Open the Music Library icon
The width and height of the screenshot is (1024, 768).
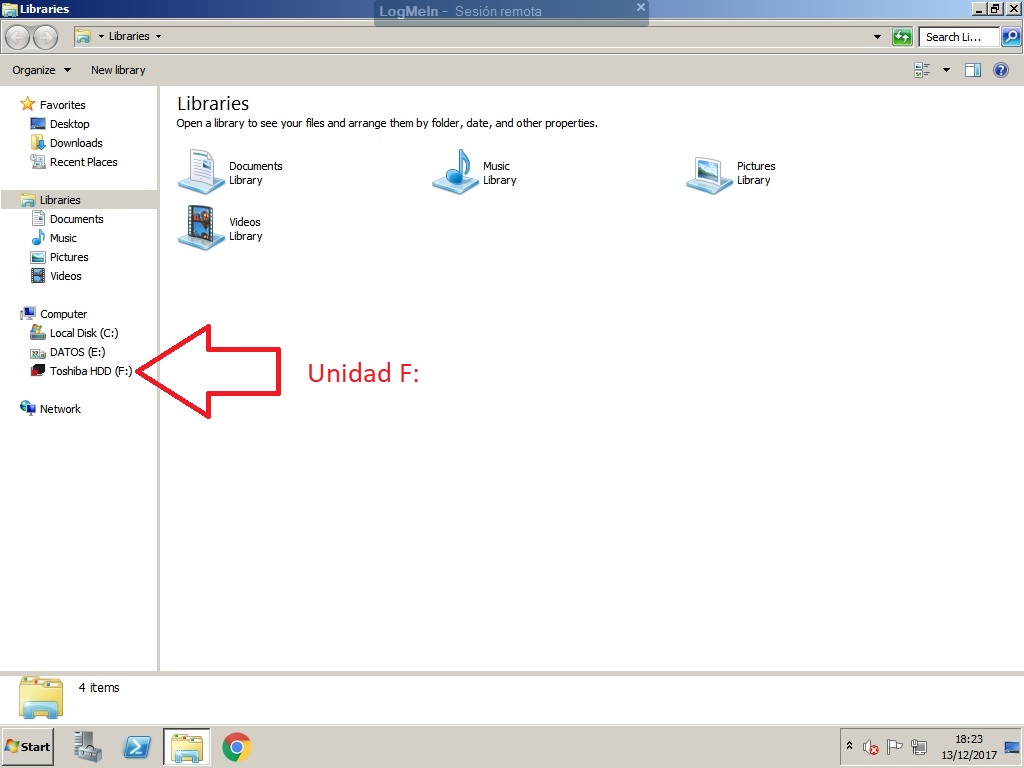click(x=456, y=172)
